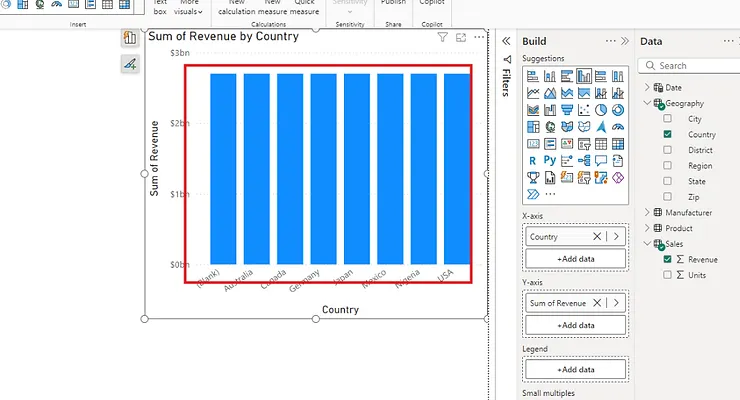Image resolution: width=740 pixels, height=400 pixels.
Task: Uncheck the Country field
Action: click(667, 134)
